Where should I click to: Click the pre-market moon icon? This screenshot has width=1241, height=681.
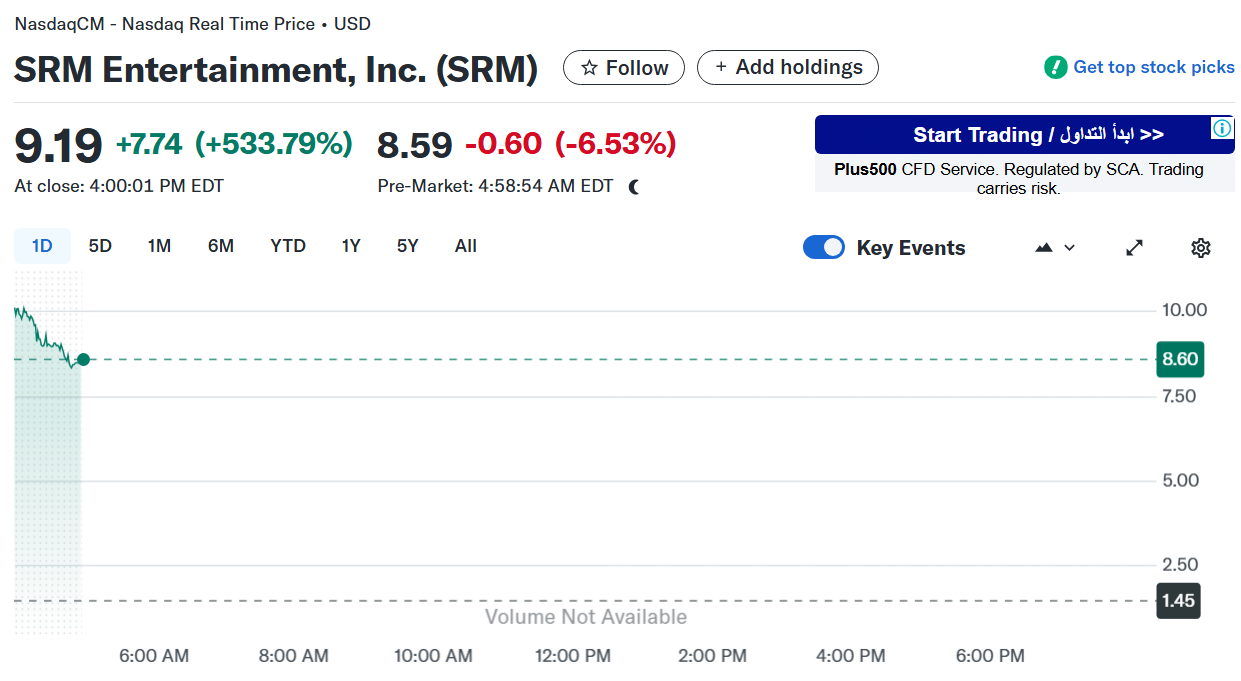click(634, 186)
